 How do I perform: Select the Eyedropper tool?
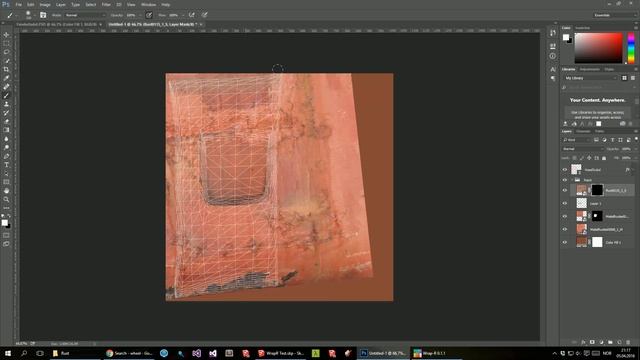pyautogui.click(x=6, y=78)
